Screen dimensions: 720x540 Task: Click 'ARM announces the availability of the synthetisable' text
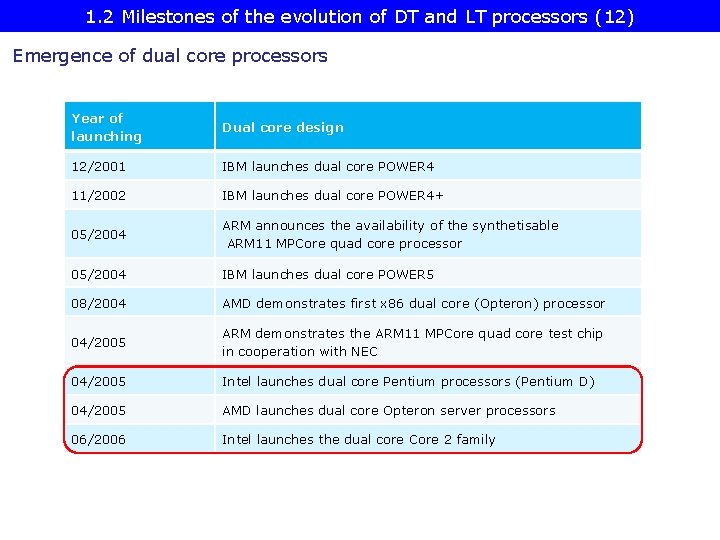coord(390,225)
